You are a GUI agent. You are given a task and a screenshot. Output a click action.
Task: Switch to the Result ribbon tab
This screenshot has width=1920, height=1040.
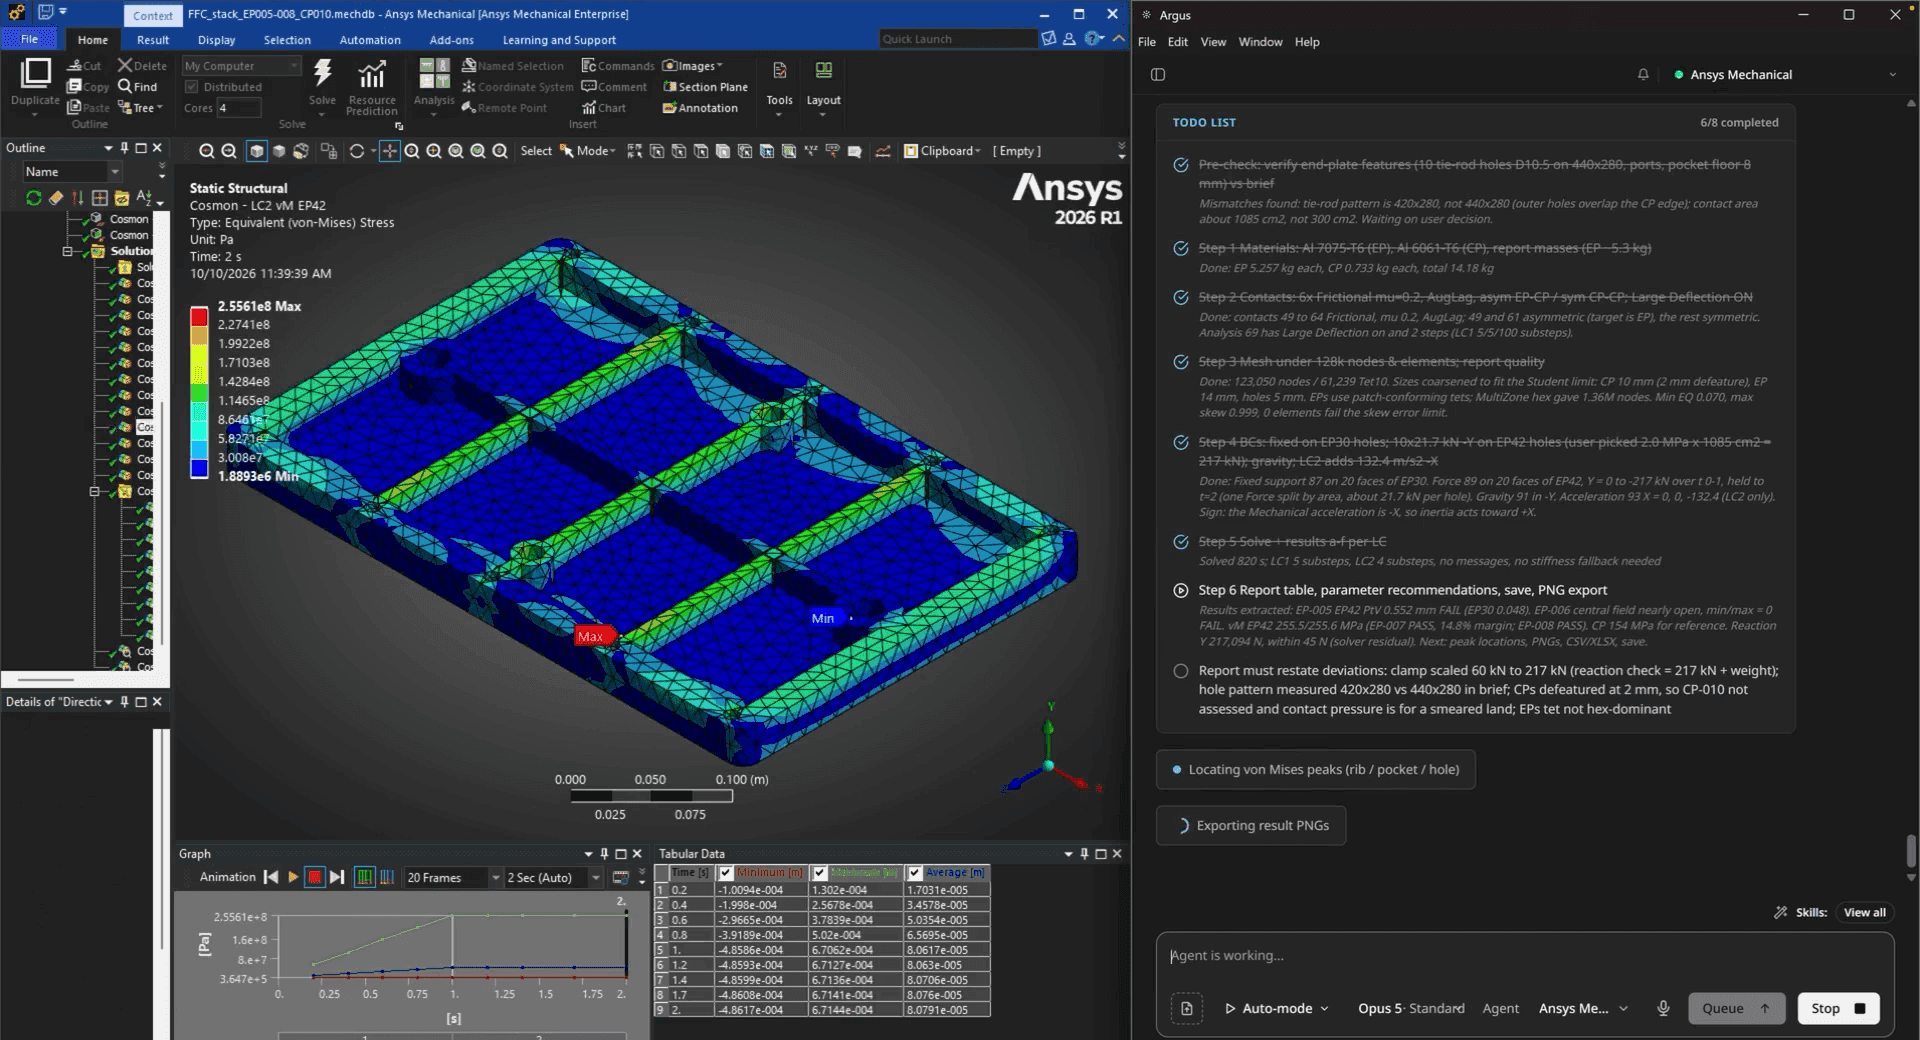tap(153, 40)
